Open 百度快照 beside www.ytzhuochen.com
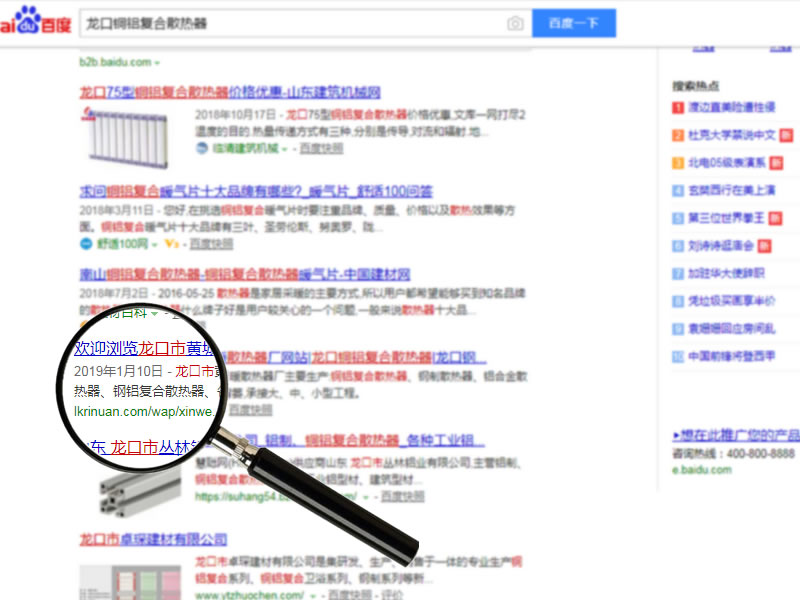 click(x=349, y=594)
